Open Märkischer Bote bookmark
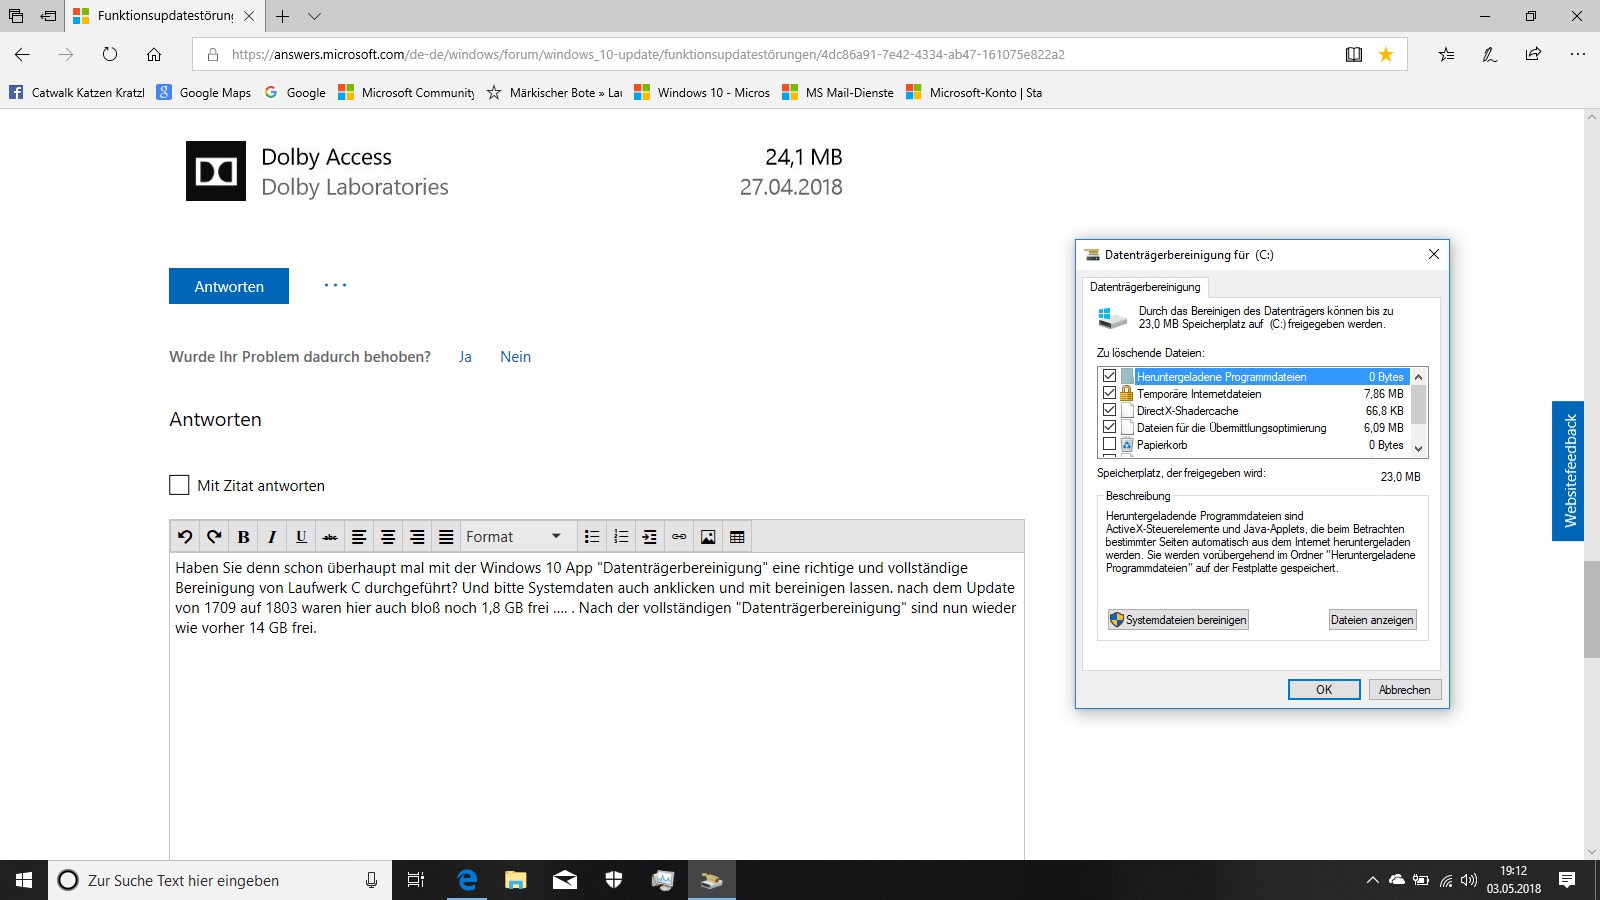This screenshot has height=900, width=1600. [x=555, y=93]
